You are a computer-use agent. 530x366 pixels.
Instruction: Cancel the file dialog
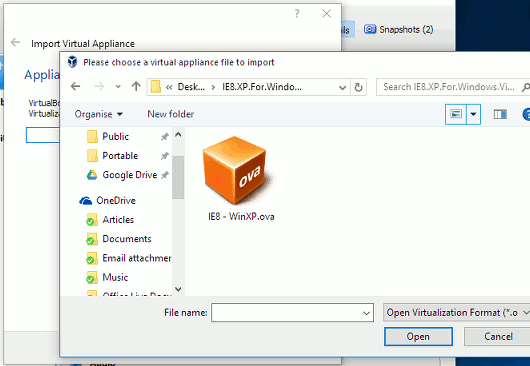[498, 337]
